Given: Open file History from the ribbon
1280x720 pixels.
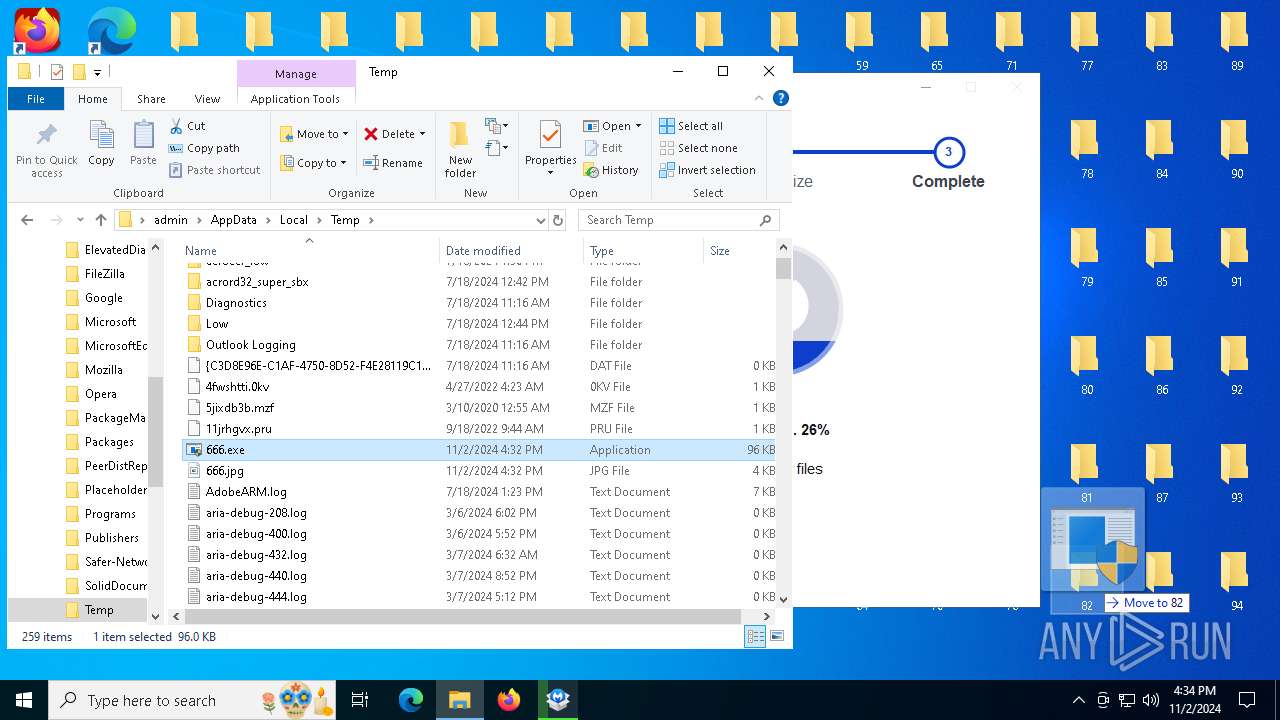Looking at the screenshot, I should [611, 170].
